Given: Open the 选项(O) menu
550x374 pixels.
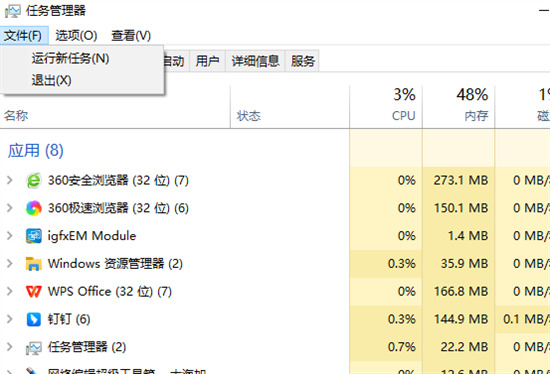Looking at the screenshot, I should tap(76, 35).
